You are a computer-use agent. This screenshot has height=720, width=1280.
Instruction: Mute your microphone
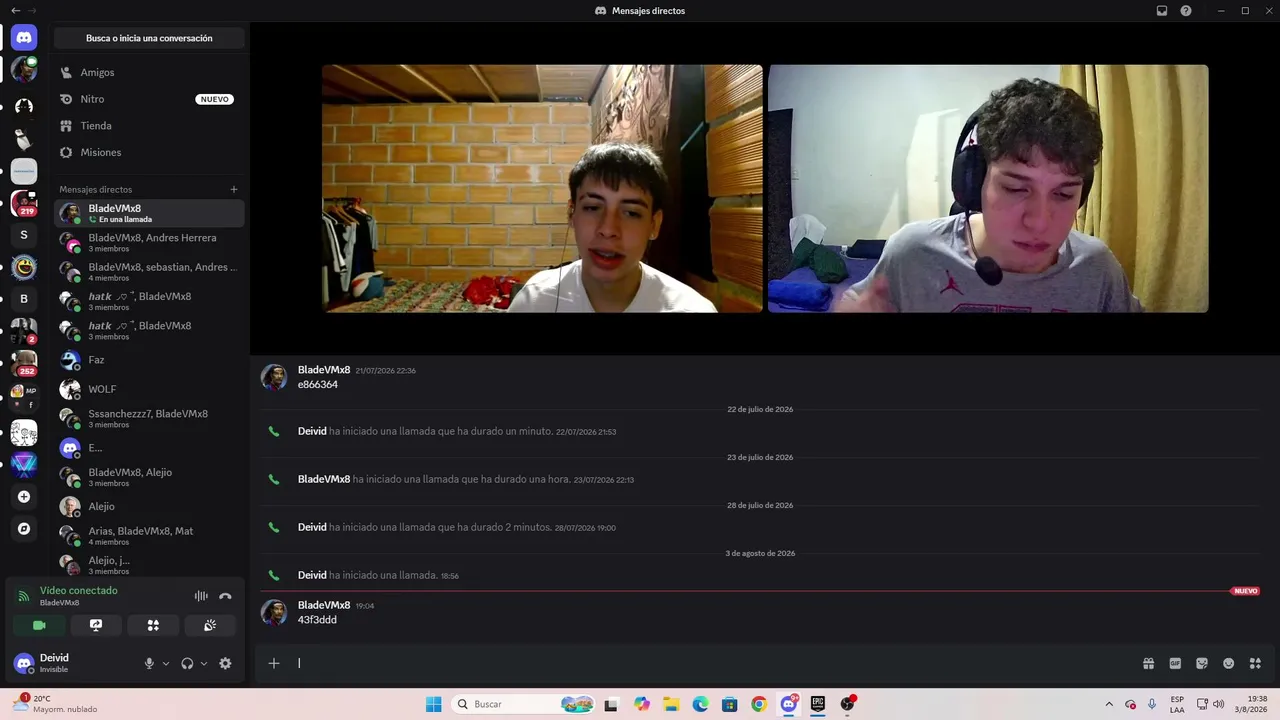[149, 663]
